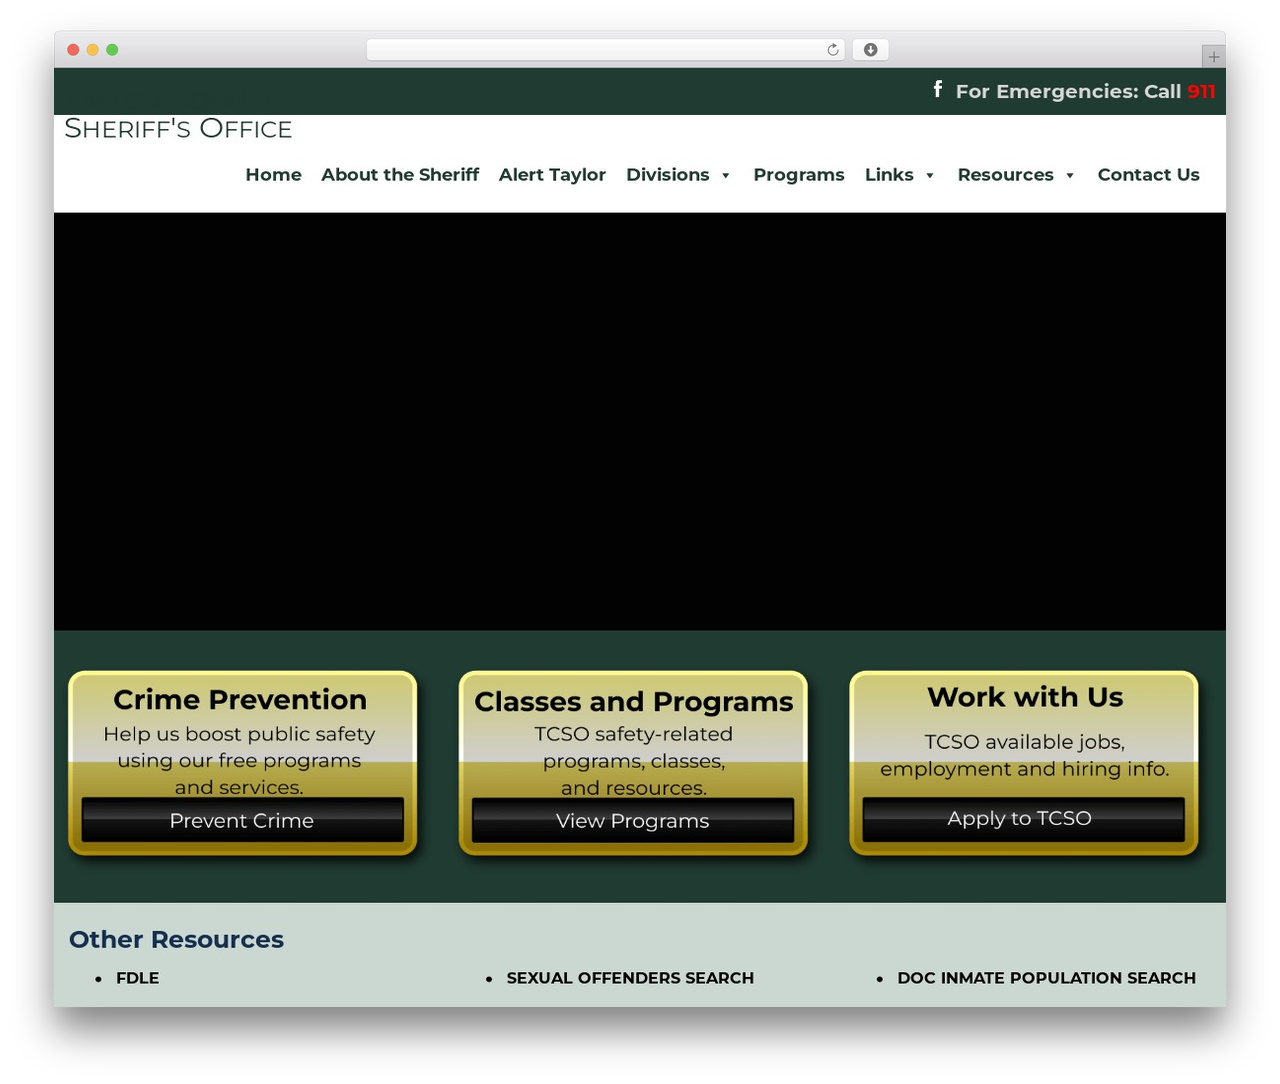Expand the Links dropdown arrow

(x=929, y=176)
